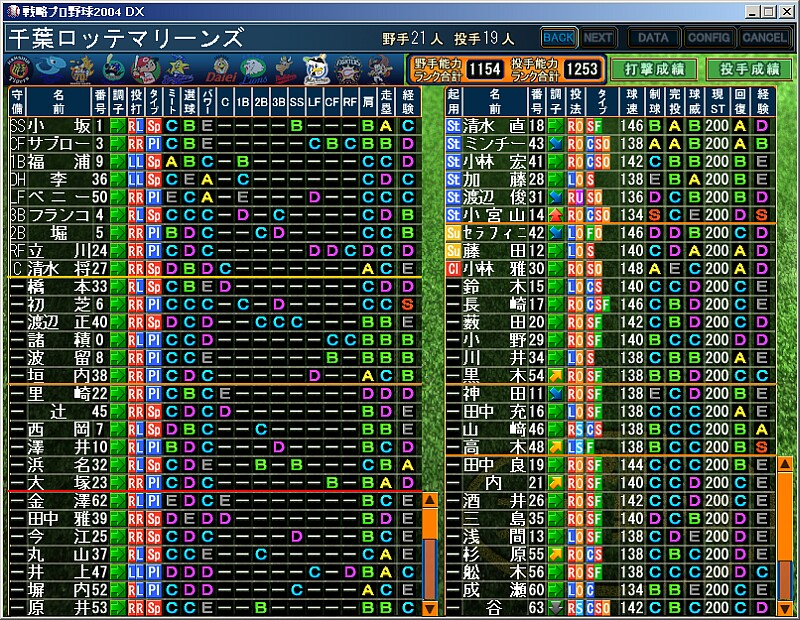Screen dimensions: 800x620
Task: Select the Swallows team logo
Action: [113, 69]
